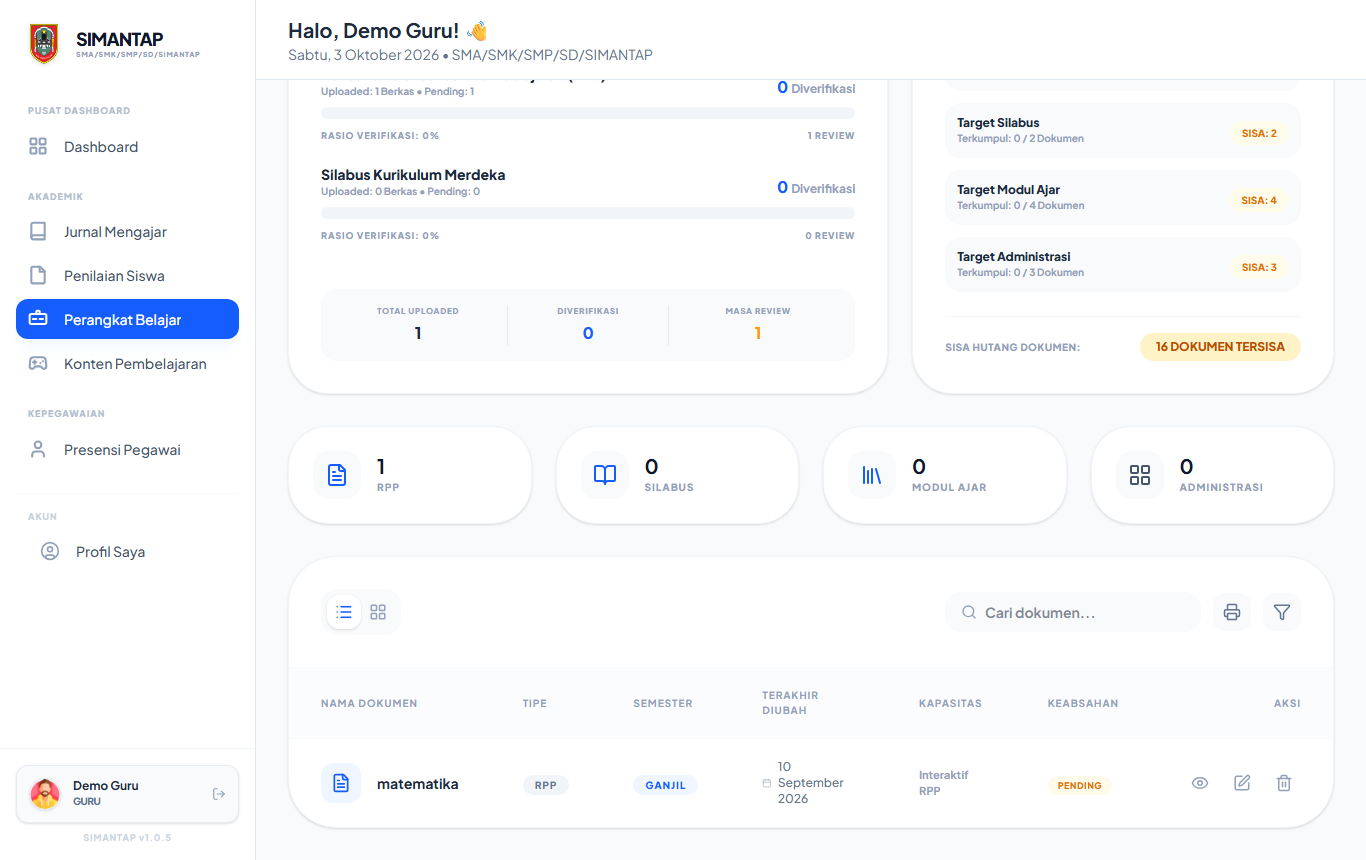Click the 16 DOKUMEN TERSISA badge
This screenshot has width=1366, height=860.
click(x=1220, y=347)
